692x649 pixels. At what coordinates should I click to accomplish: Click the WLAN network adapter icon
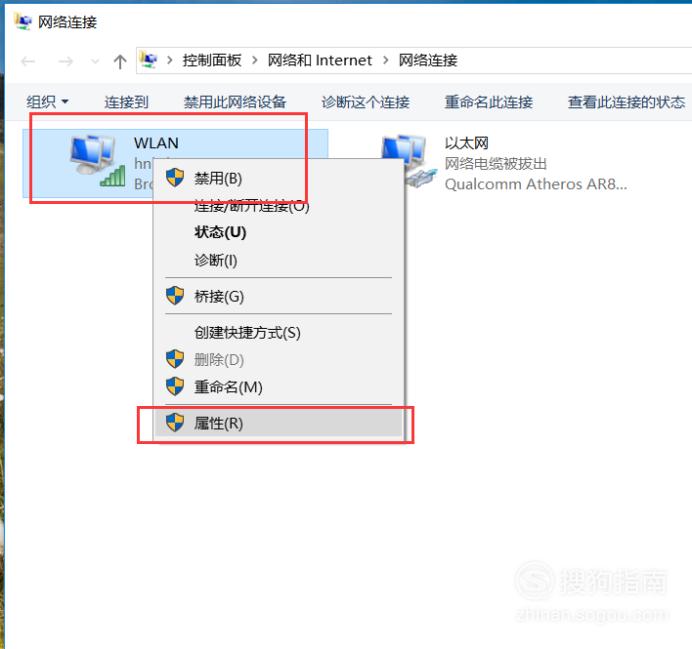point(98,161)
